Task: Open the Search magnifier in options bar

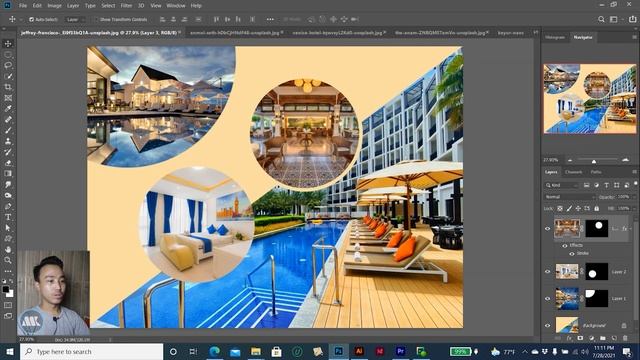Action: point(601,19)
